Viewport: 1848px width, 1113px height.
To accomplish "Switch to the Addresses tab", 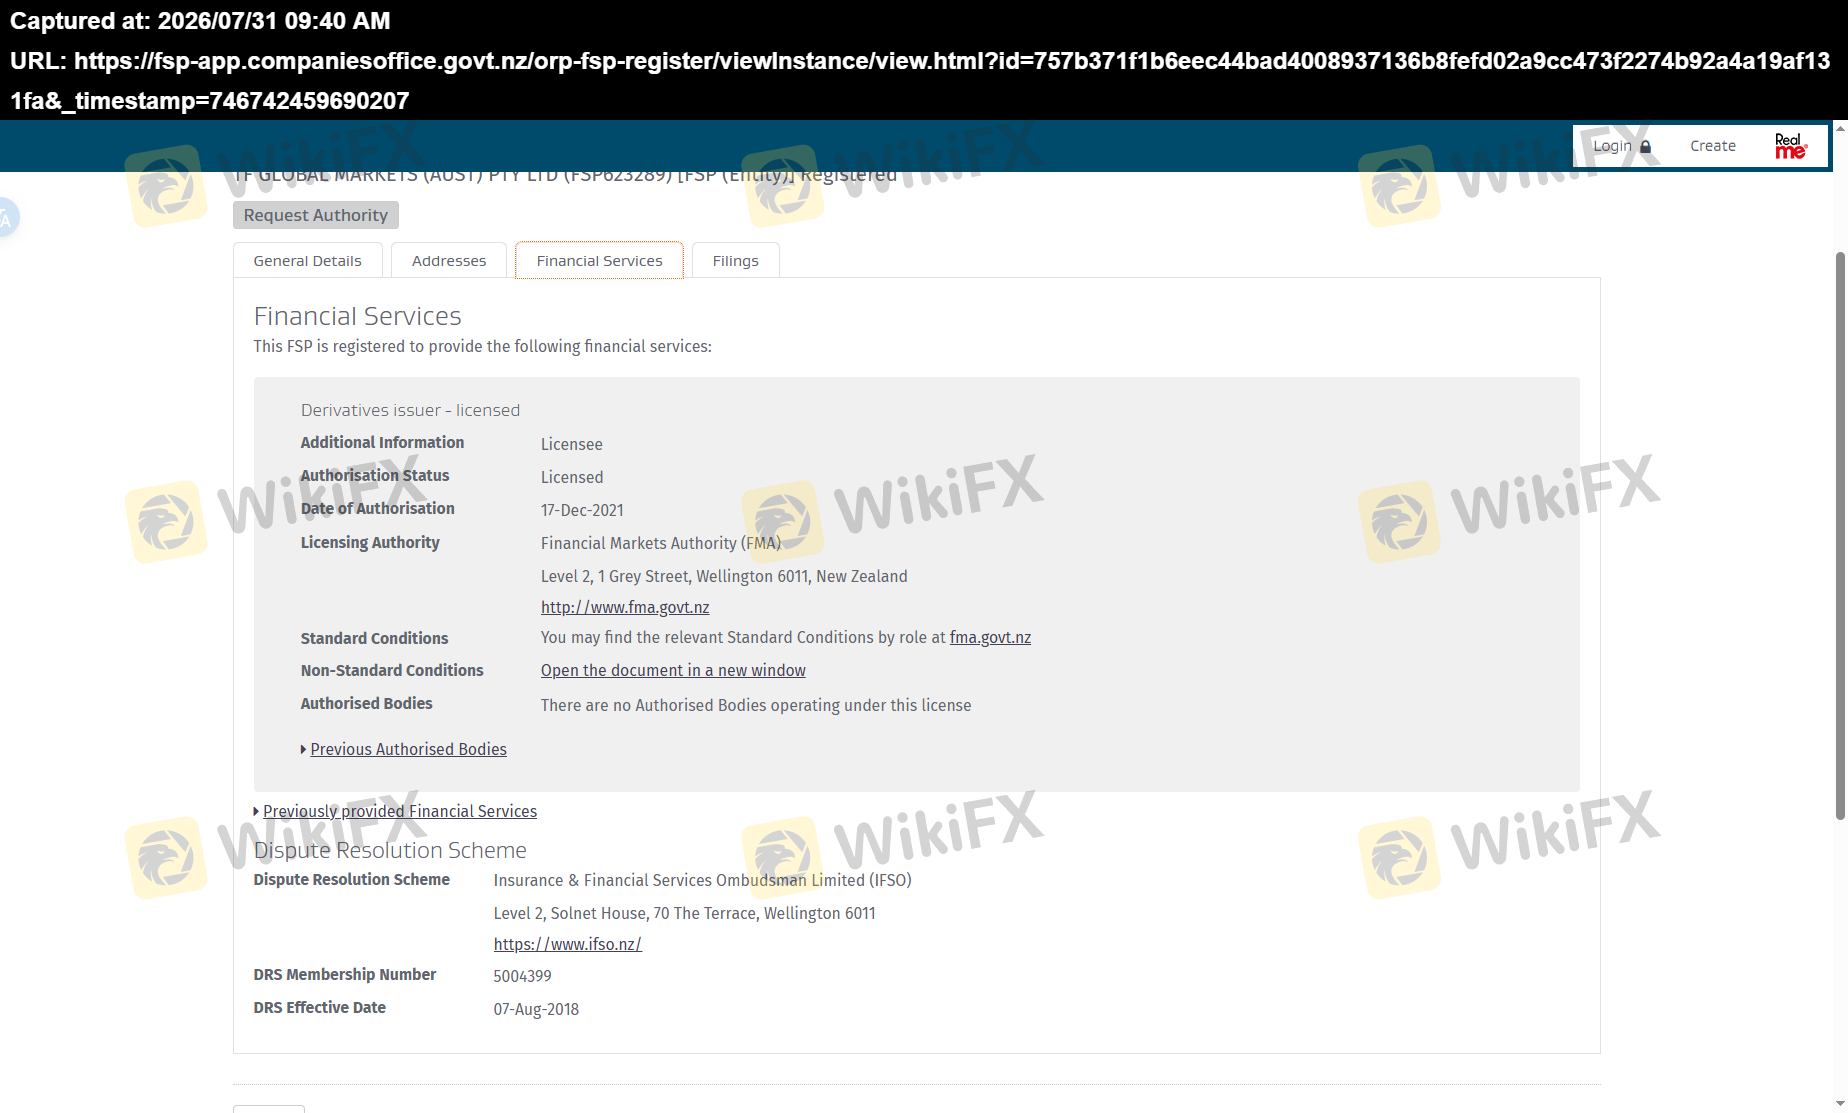I will [449, 261].
